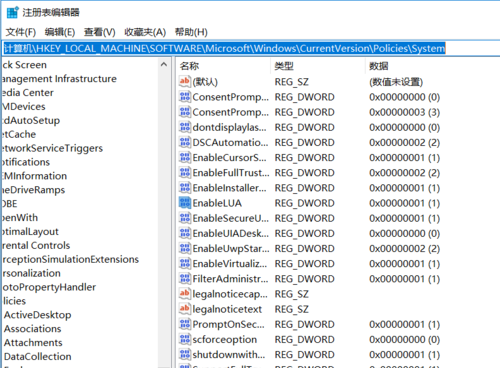Select the (默认) value name
Viewport: 500px width, 368px height.
205,82
